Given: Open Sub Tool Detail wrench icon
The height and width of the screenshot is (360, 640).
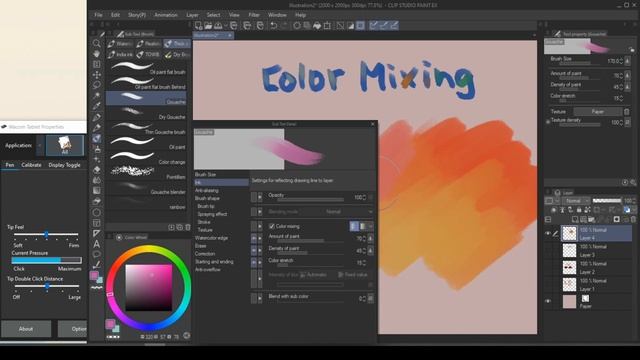Looking at the screenshot, I should coord(633,182).
